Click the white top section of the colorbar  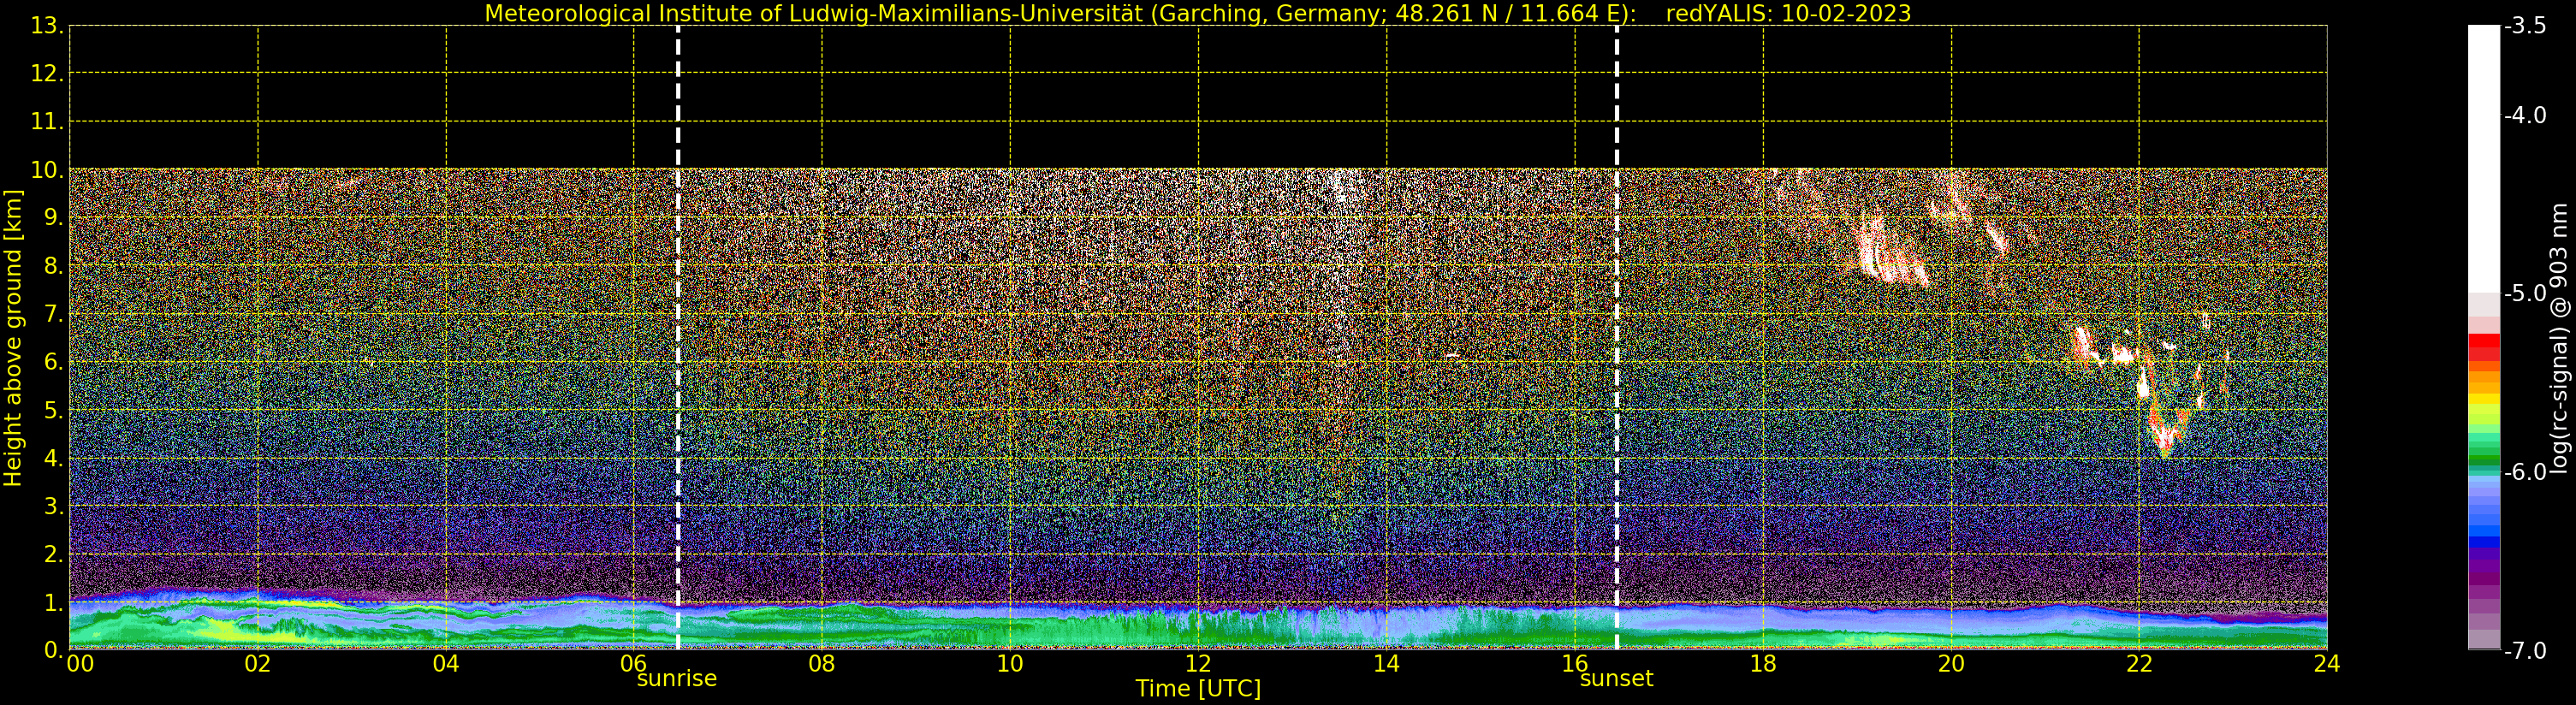2484,158
